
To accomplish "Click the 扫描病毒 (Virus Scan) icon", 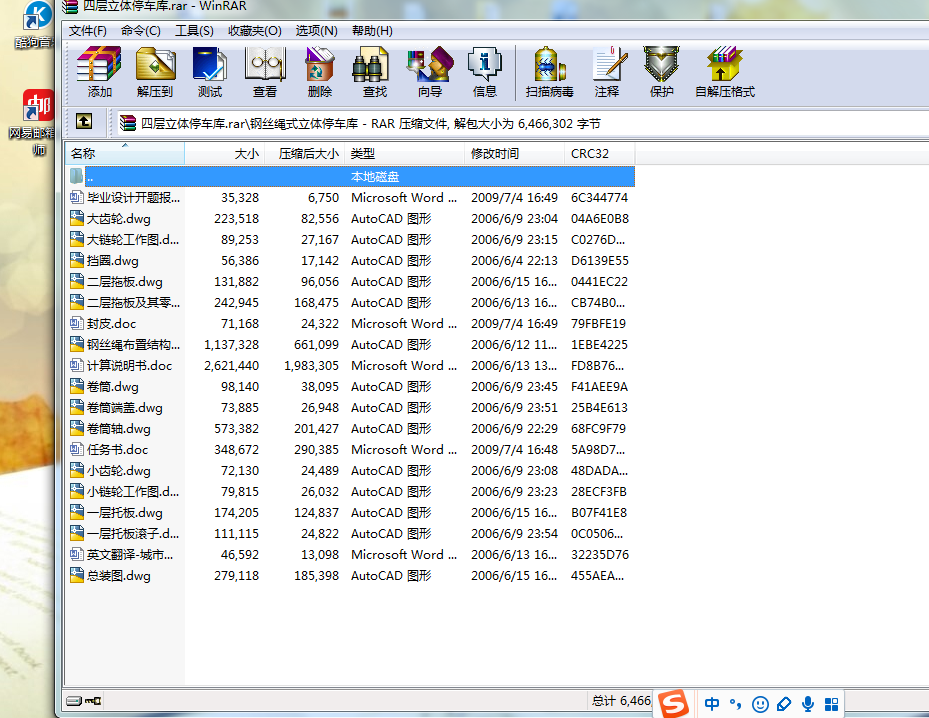I will 549,72.
